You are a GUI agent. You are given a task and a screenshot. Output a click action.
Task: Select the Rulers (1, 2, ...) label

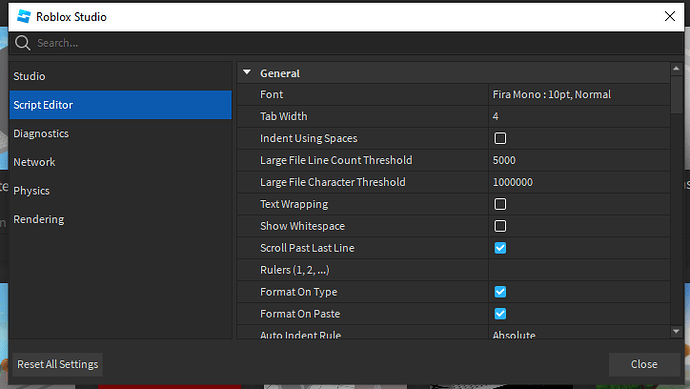click(x=294, y=270)
